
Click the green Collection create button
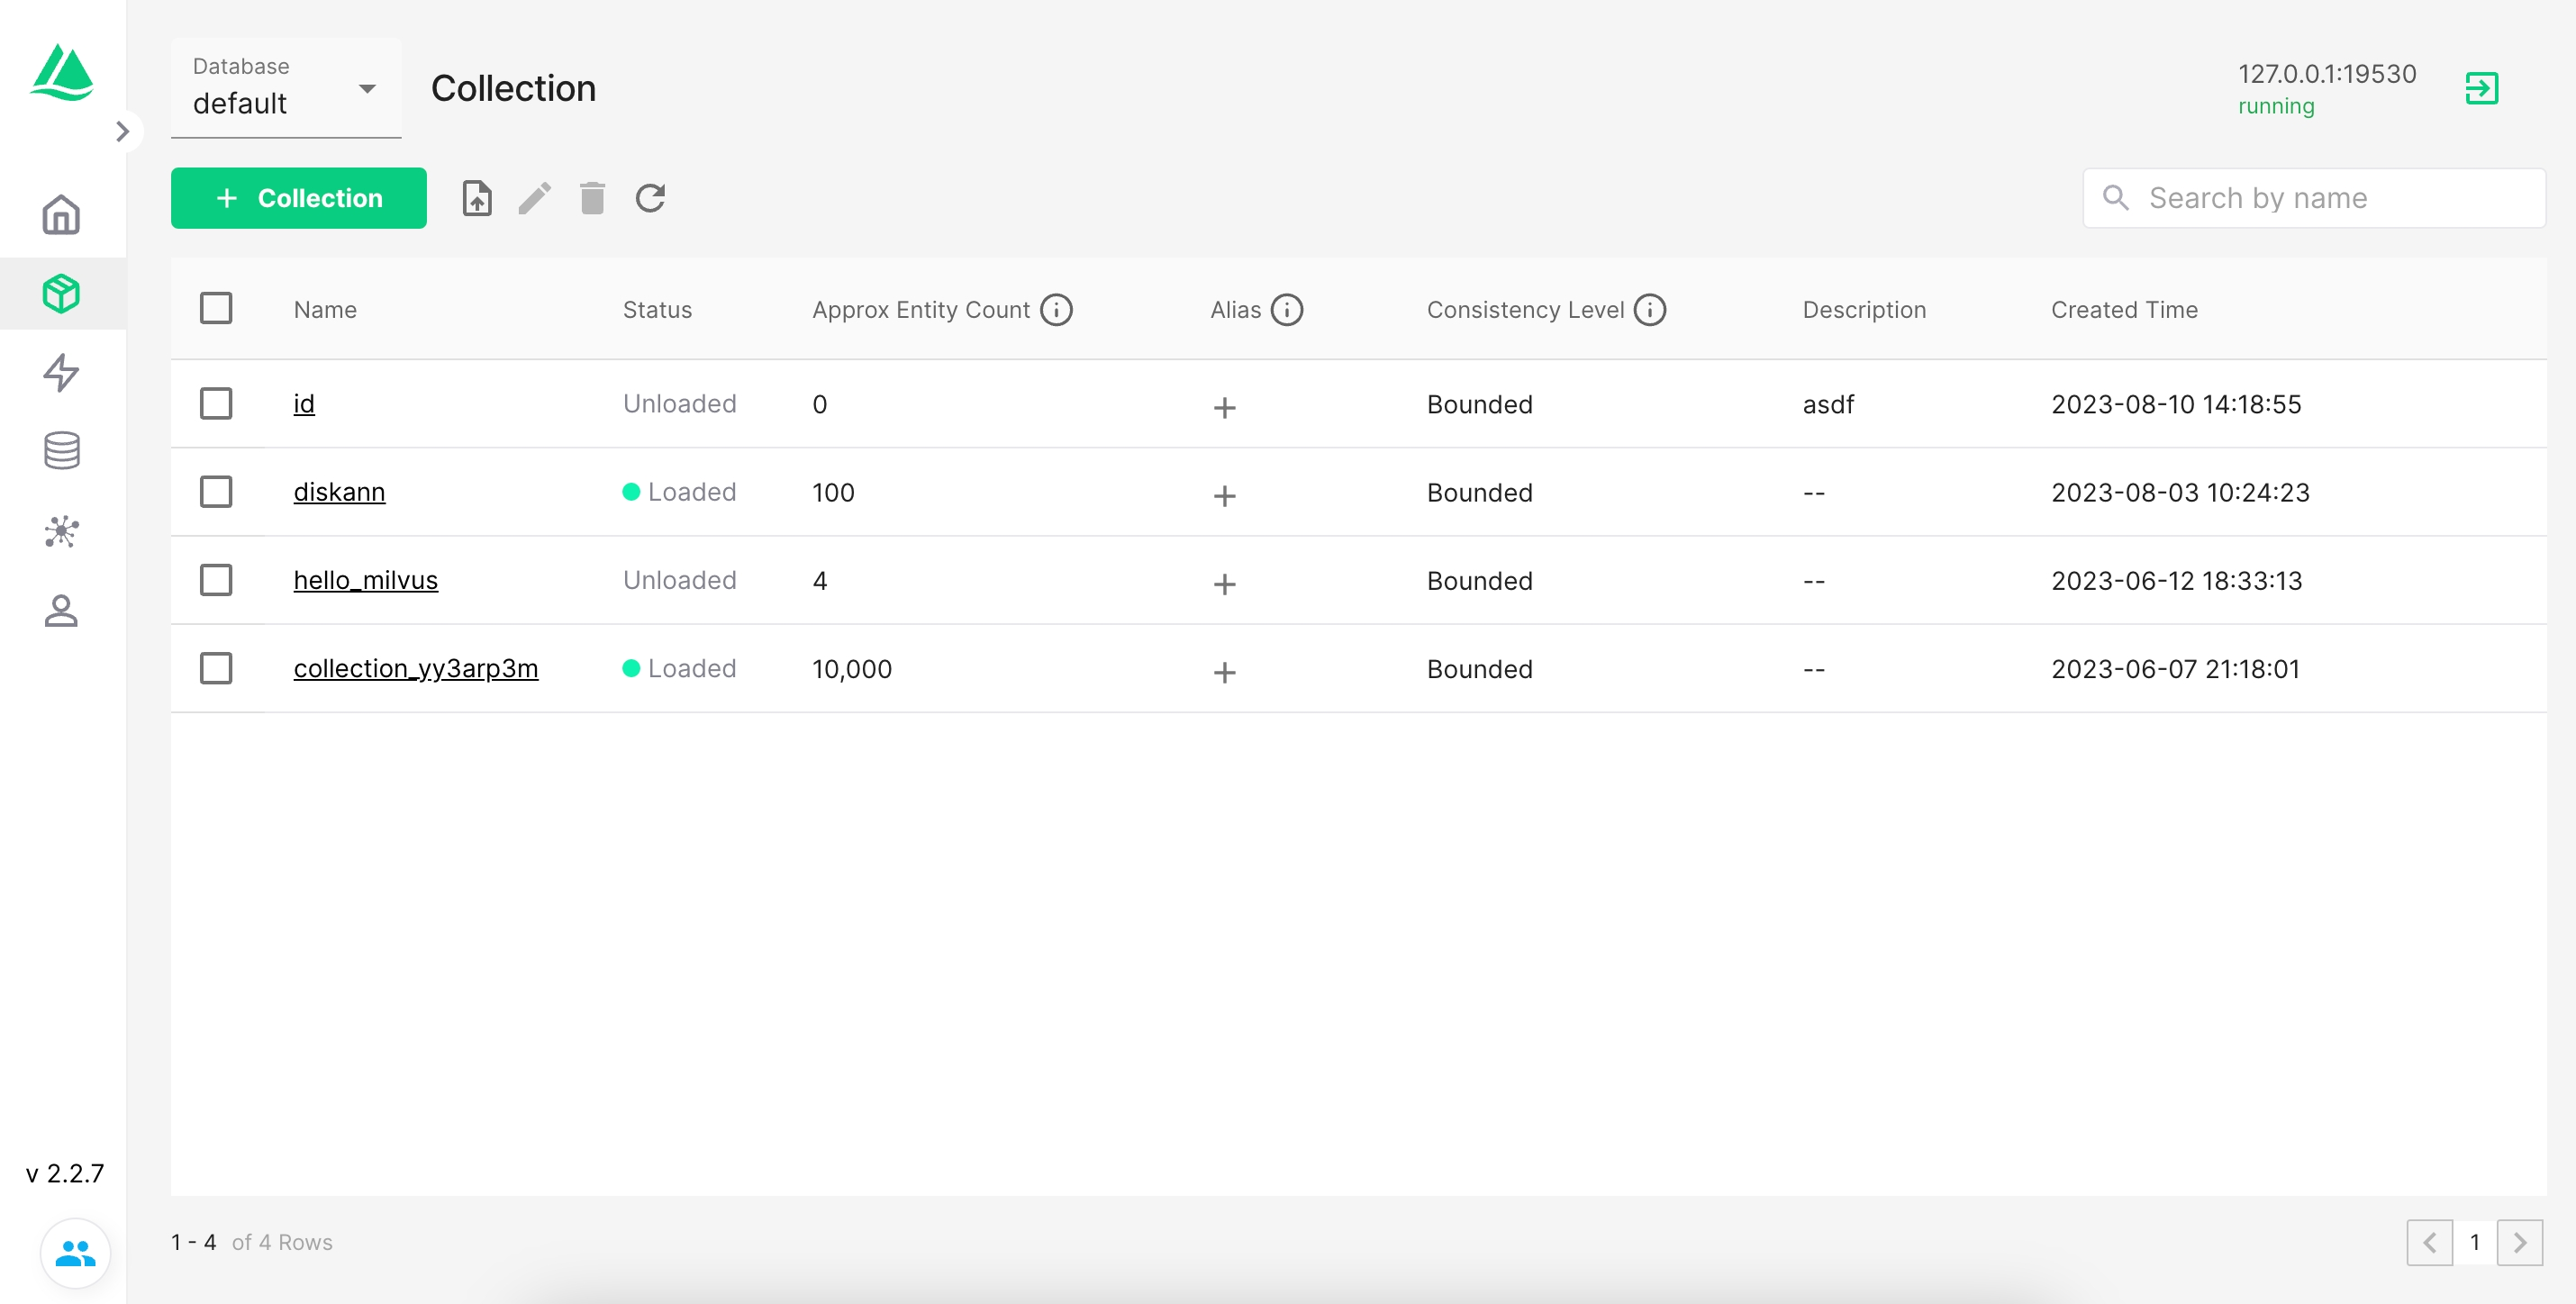(x=298, y=198)
